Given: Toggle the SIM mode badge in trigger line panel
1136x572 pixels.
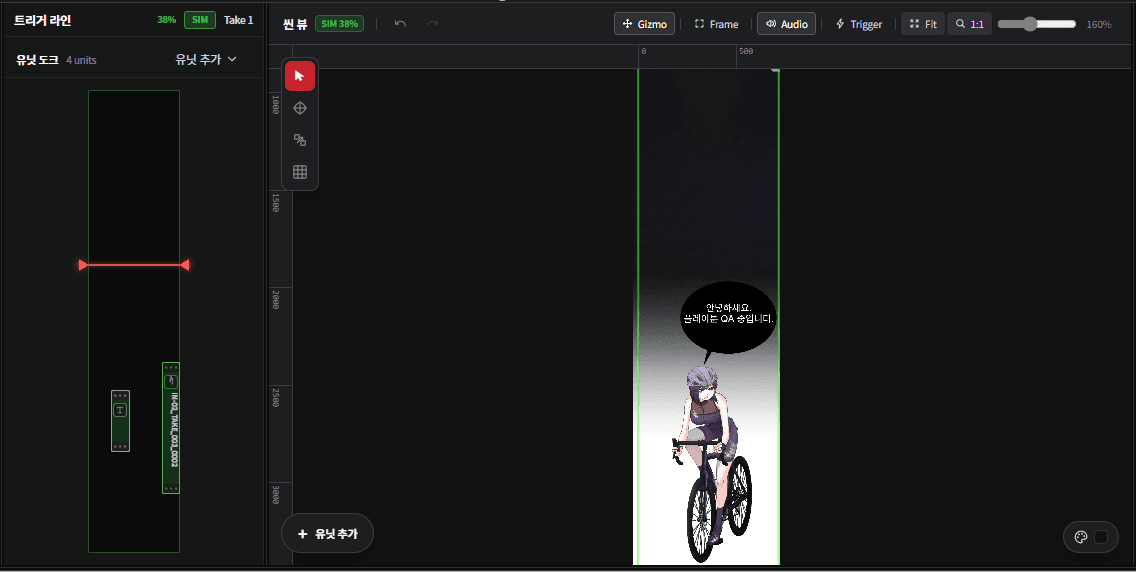Looking at the screenshot, I should [200, 20].
